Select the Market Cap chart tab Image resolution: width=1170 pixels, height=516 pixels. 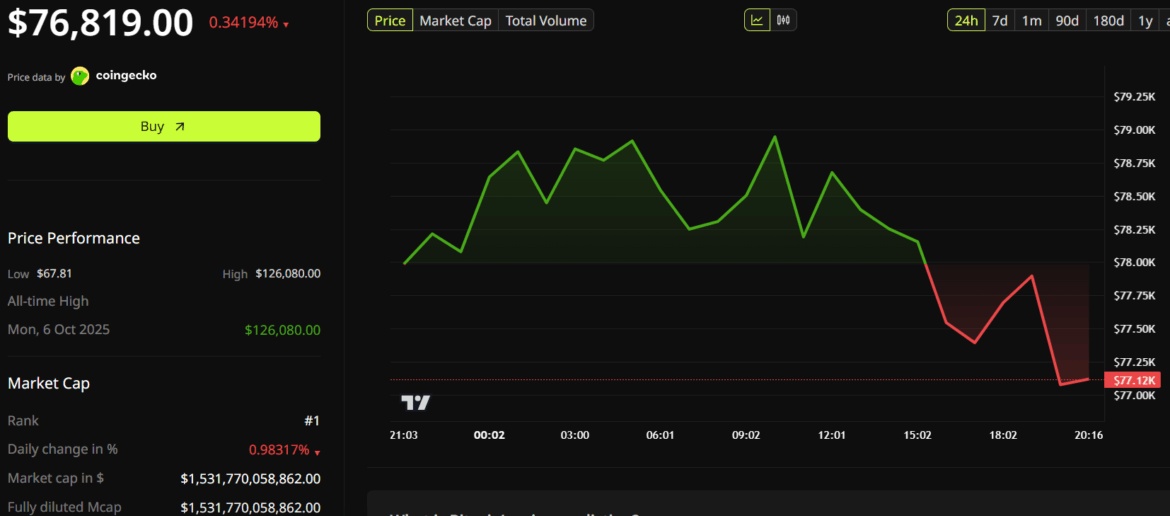455,20
